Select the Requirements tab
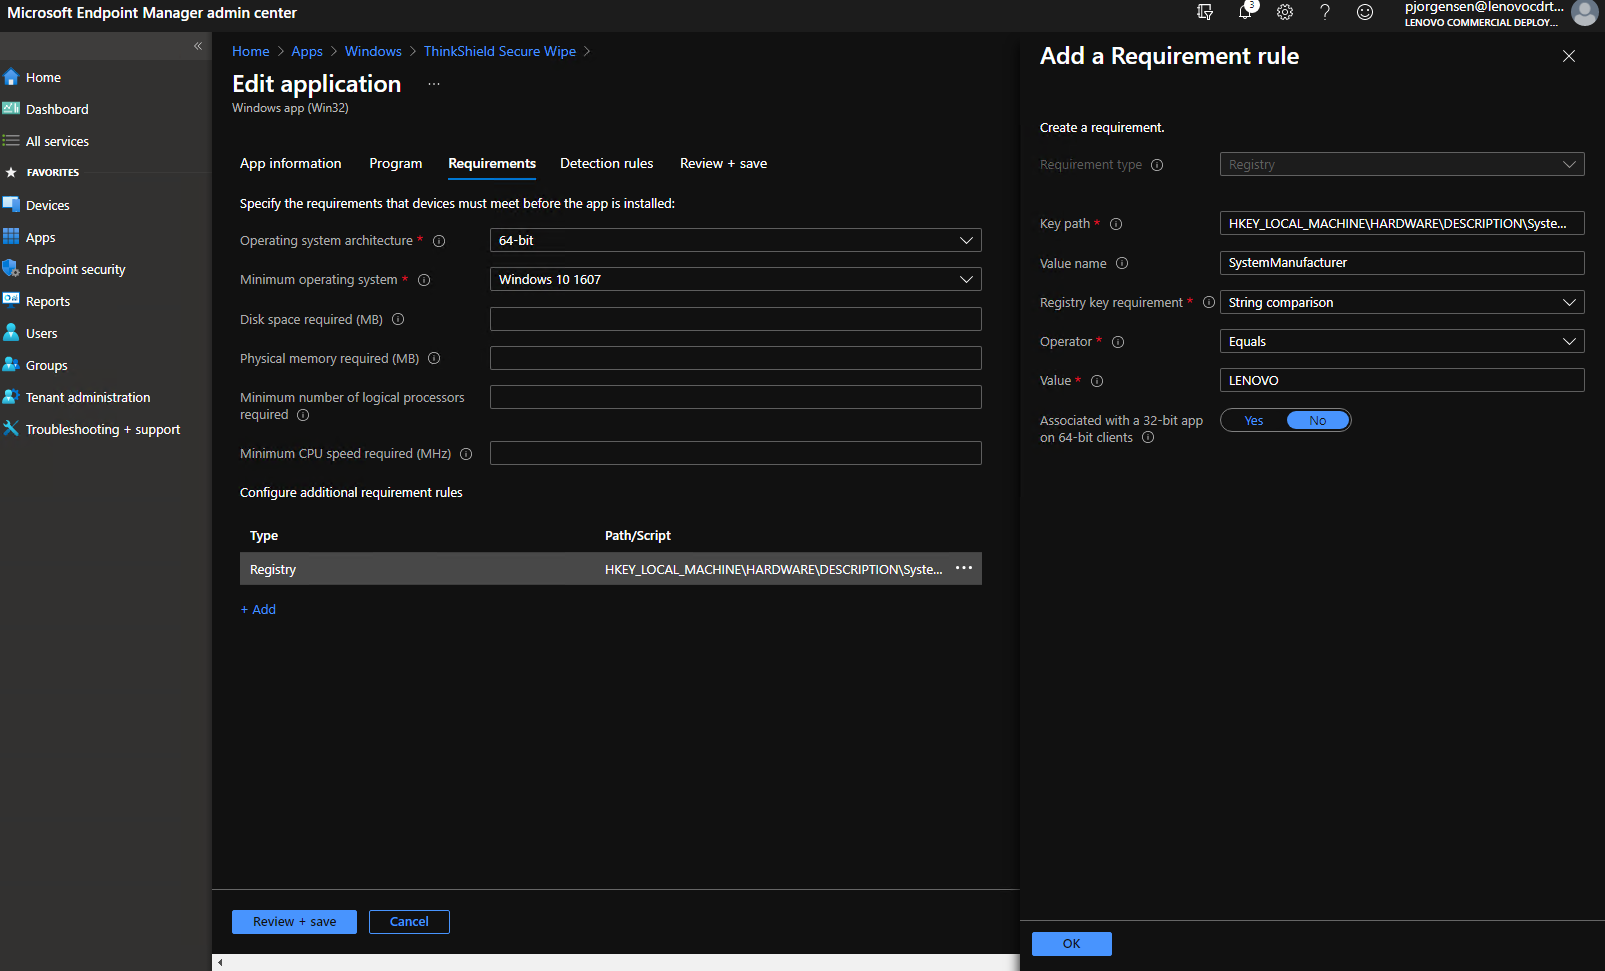Viewport: 1605px width, 971px height. pyautogui.click(x=492, y=163)
